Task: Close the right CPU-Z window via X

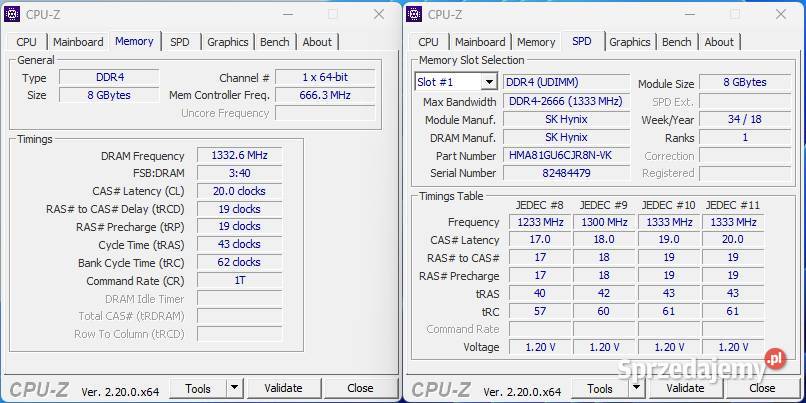Action: point(781,14)
